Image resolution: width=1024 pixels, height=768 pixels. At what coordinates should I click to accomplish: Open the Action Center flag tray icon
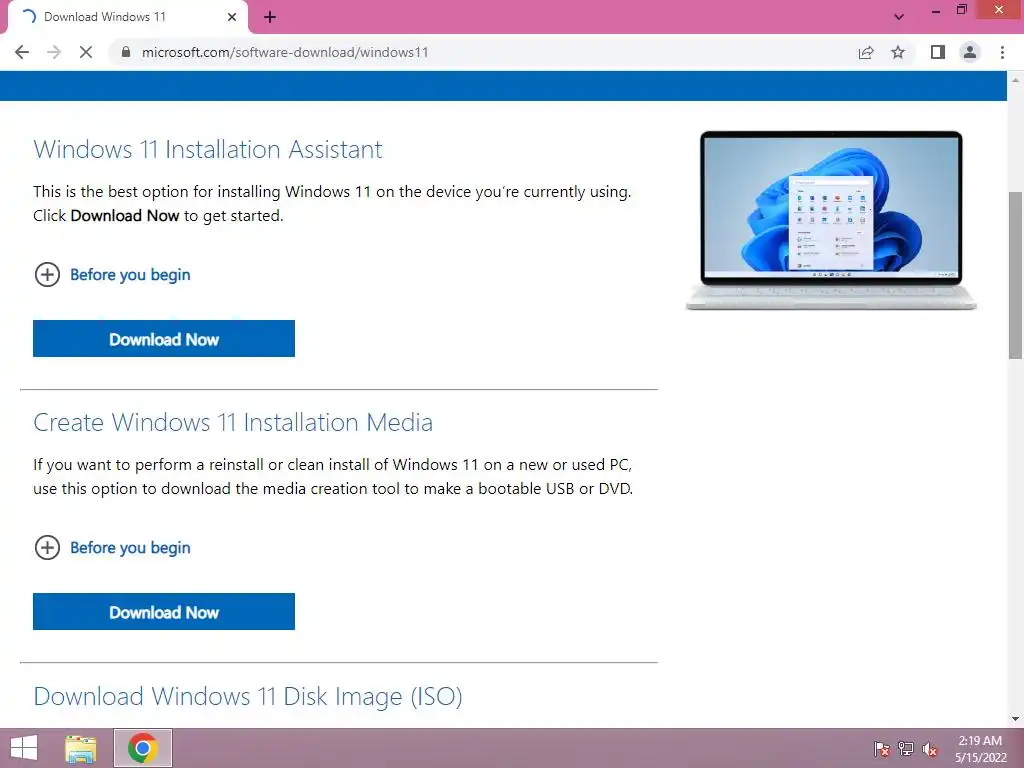click(882, 749)
